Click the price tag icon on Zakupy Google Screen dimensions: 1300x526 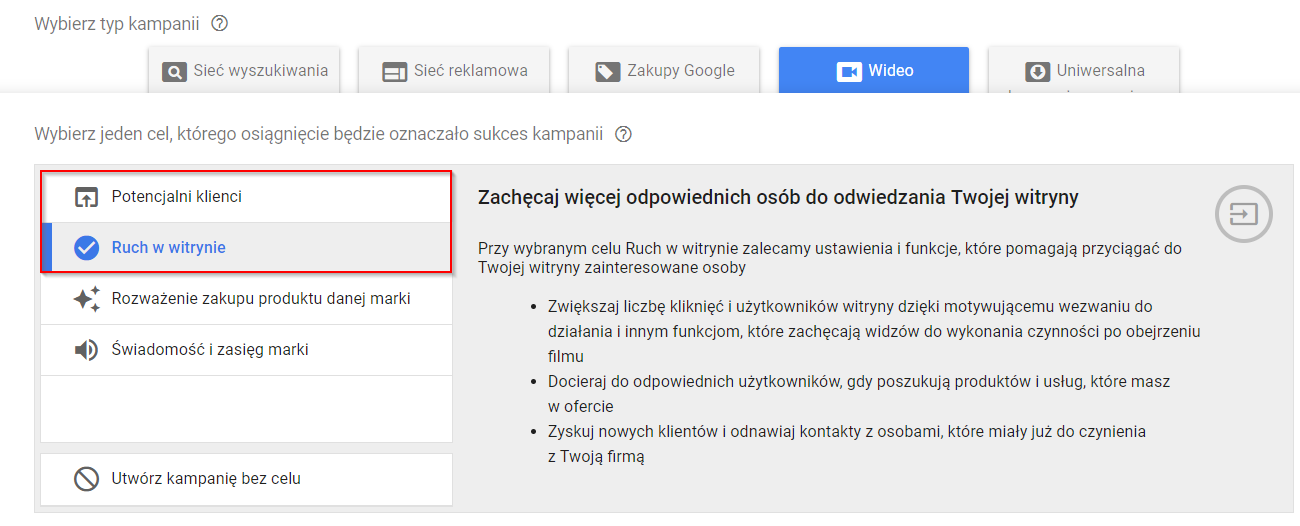[606, 72]
